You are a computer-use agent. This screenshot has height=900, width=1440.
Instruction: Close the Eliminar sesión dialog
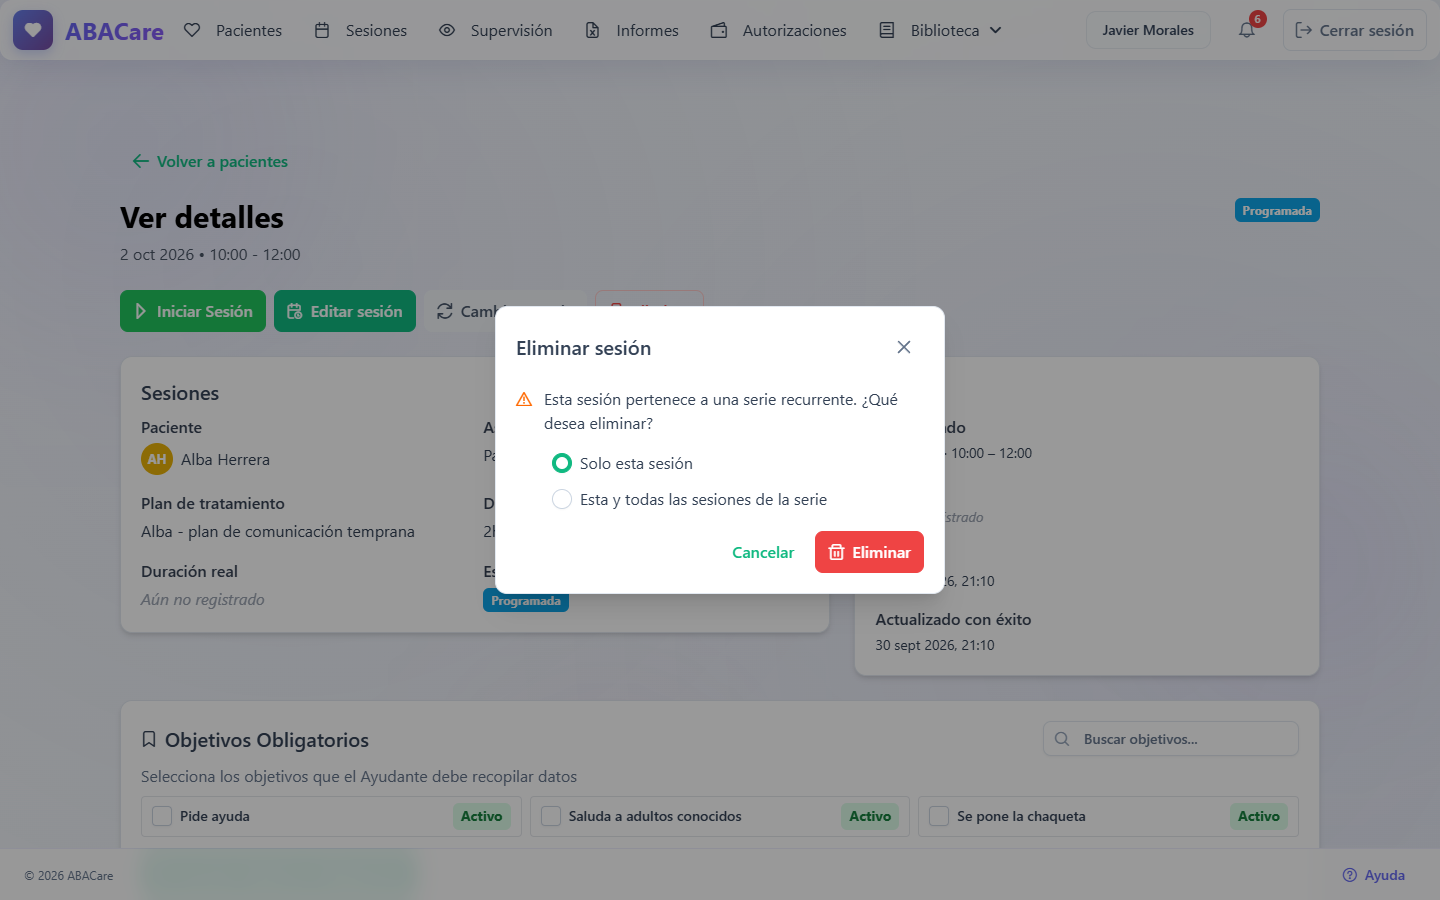pyautogui.click(x=904, y=347)
